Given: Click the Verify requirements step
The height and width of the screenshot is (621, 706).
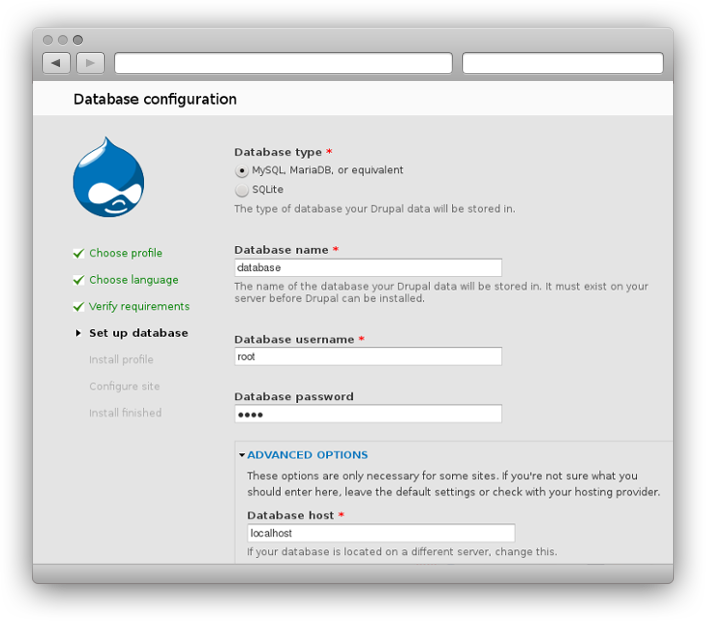Looking at the screenshot, I should pyautogui.click(x=139, y=306).
